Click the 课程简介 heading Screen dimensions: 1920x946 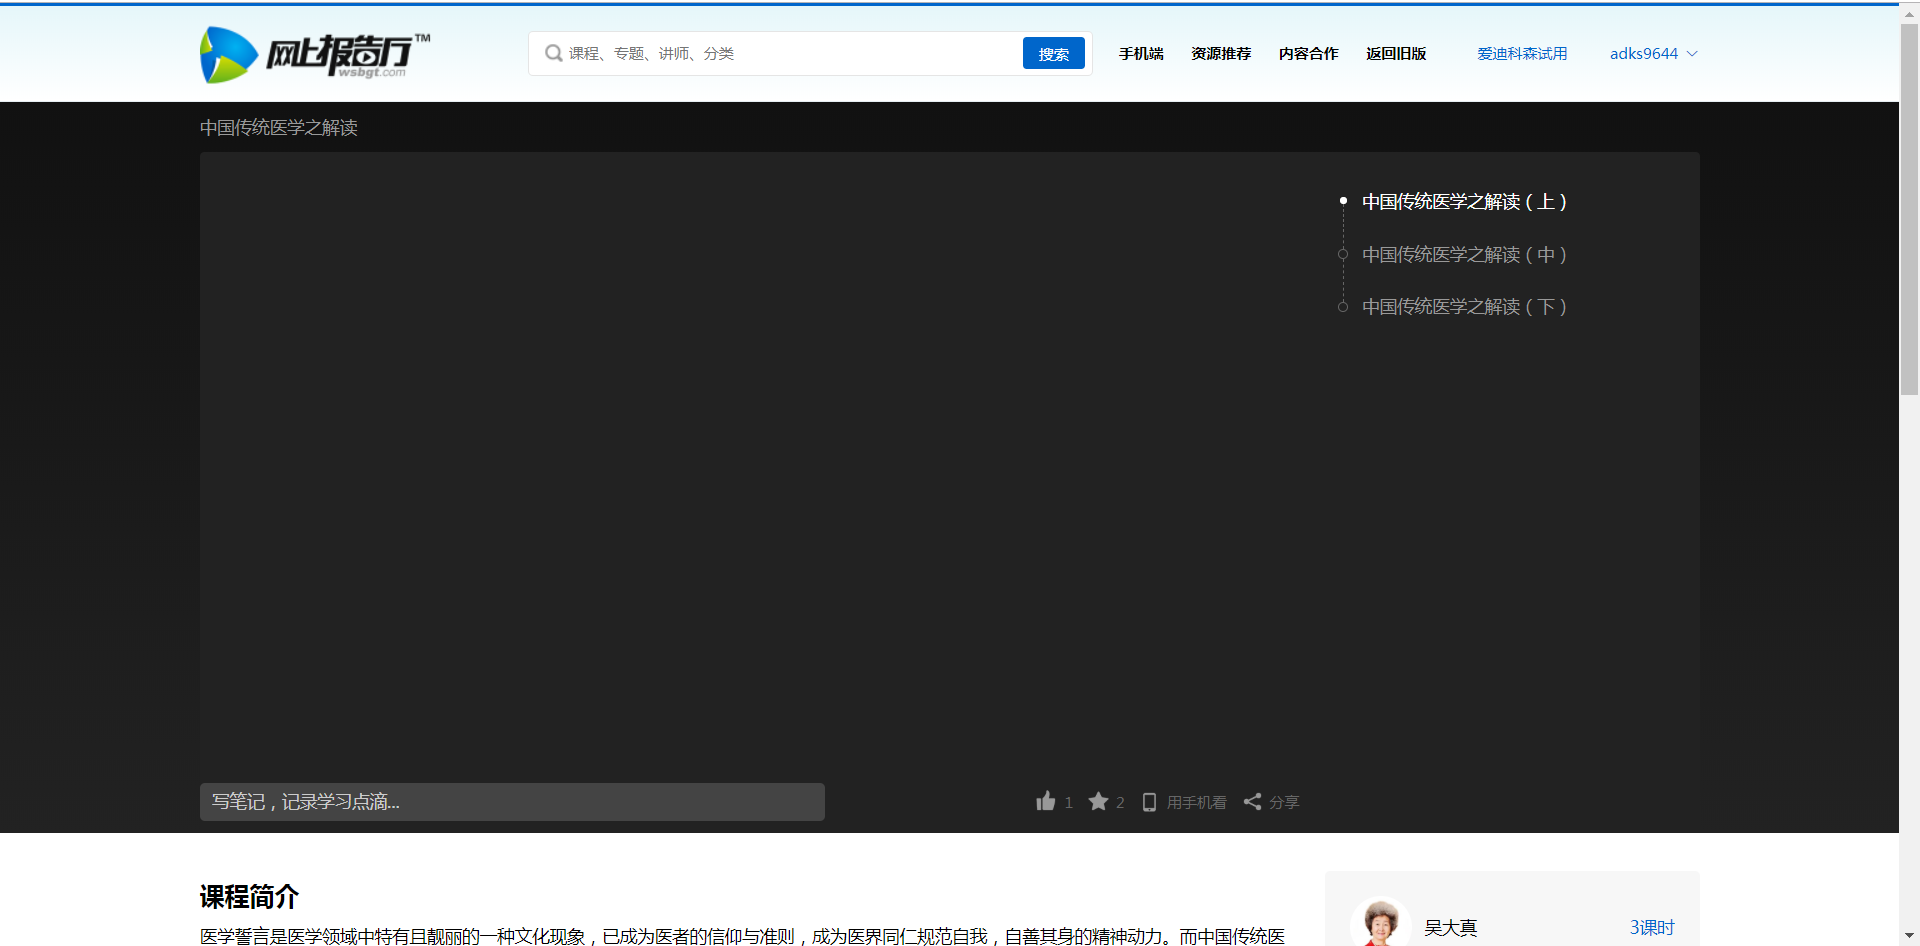(249, 897)
